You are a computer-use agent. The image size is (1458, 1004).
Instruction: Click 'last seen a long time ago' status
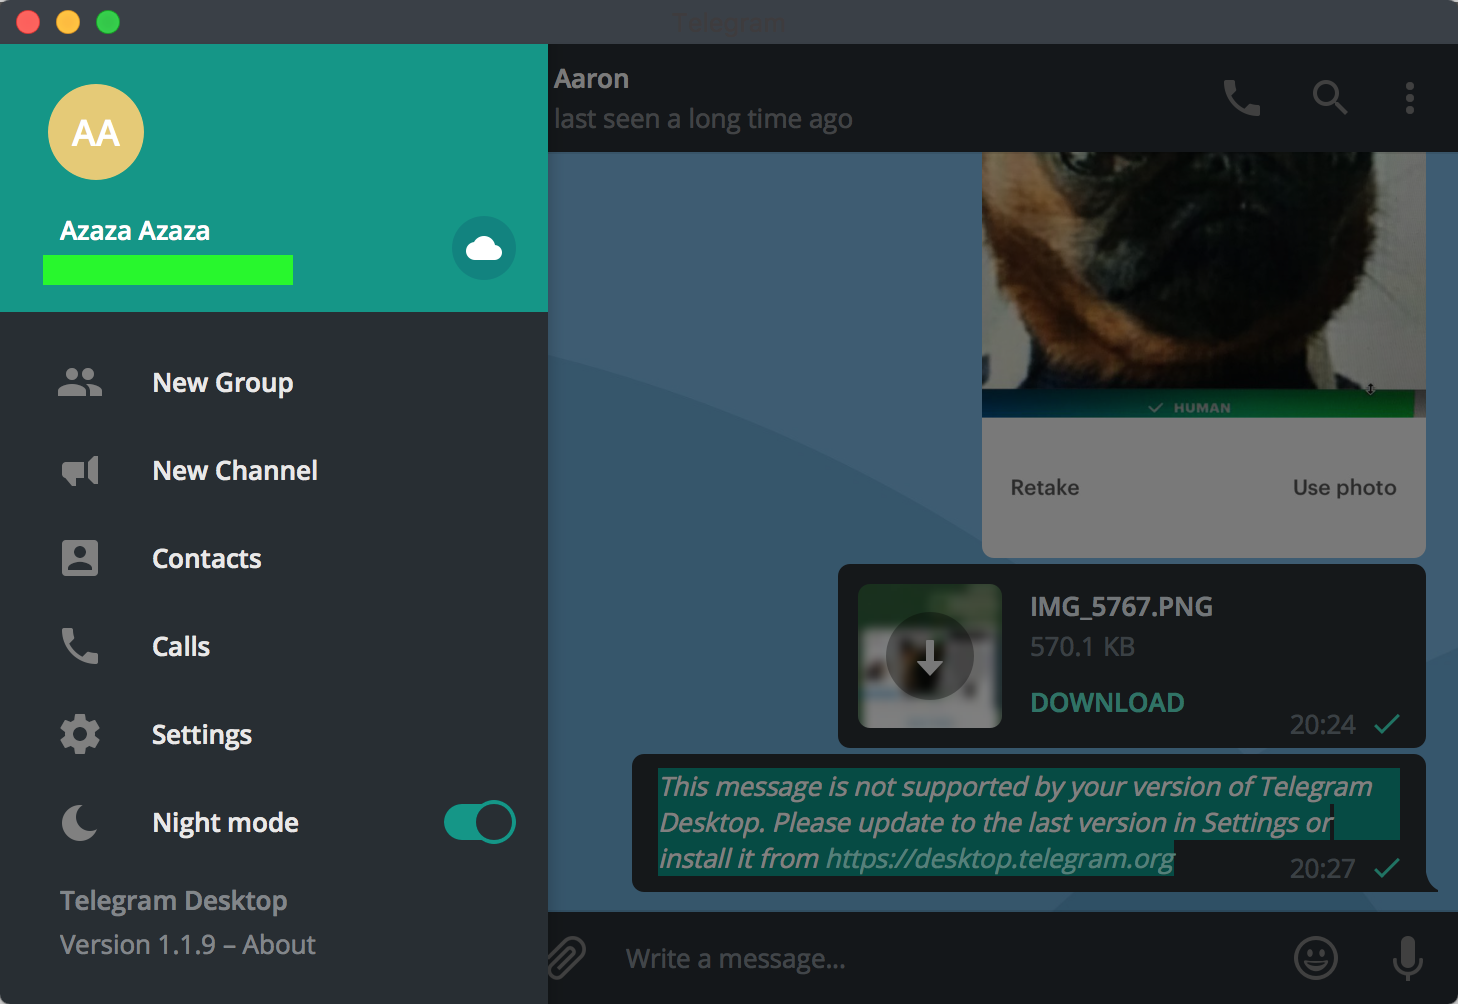click(703, 119)
